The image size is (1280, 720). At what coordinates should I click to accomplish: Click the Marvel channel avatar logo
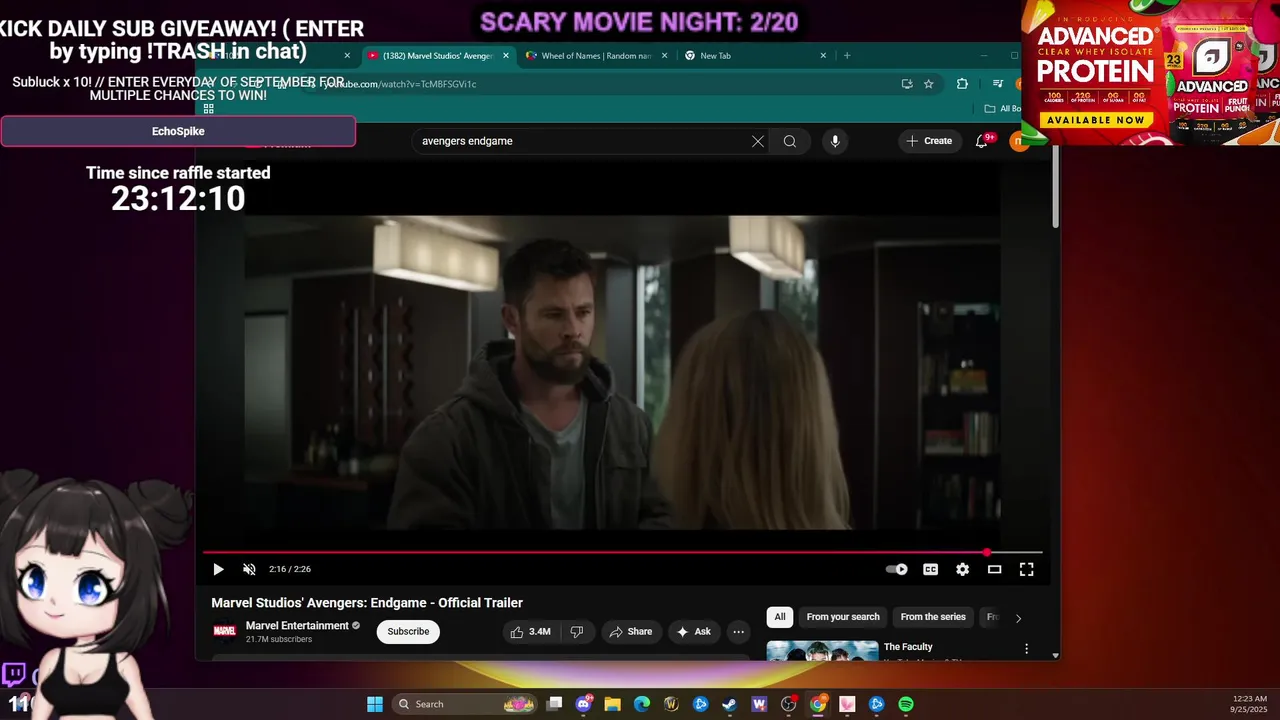[225, 631]
